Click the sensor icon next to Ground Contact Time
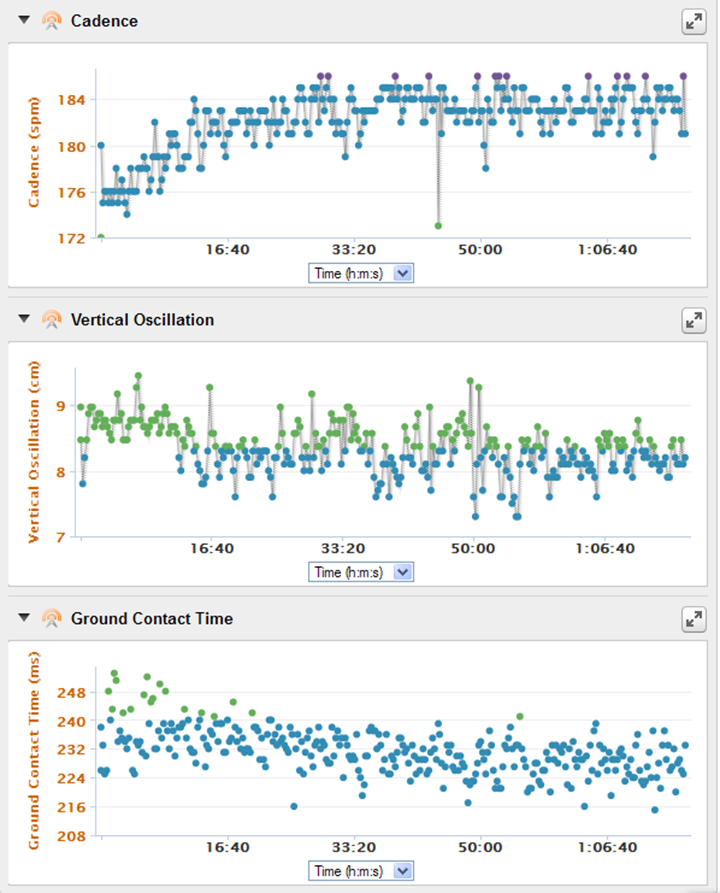This screenshot has height=893, width=720. pos(52,618)
